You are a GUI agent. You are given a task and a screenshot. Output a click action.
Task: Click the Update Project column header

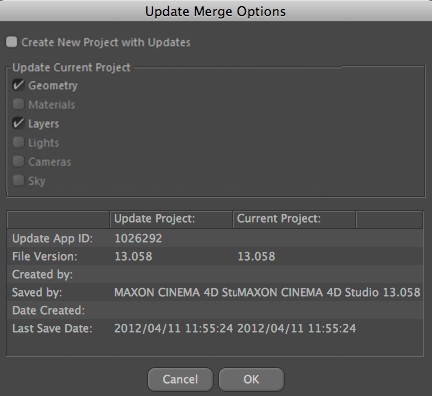171,219
